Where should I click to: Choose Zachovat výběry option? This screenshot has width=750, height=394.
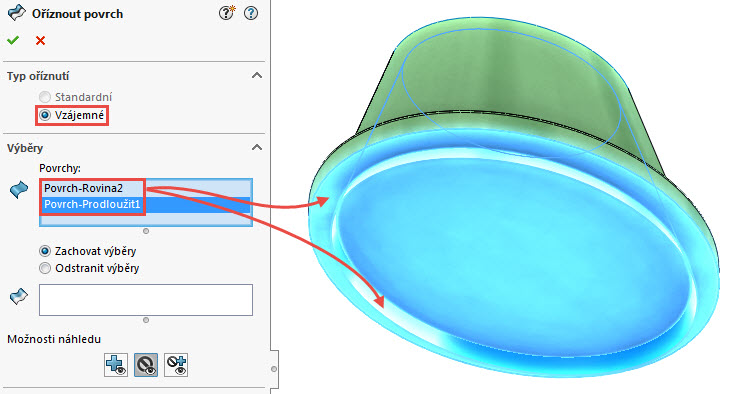(x=45, y=251)
